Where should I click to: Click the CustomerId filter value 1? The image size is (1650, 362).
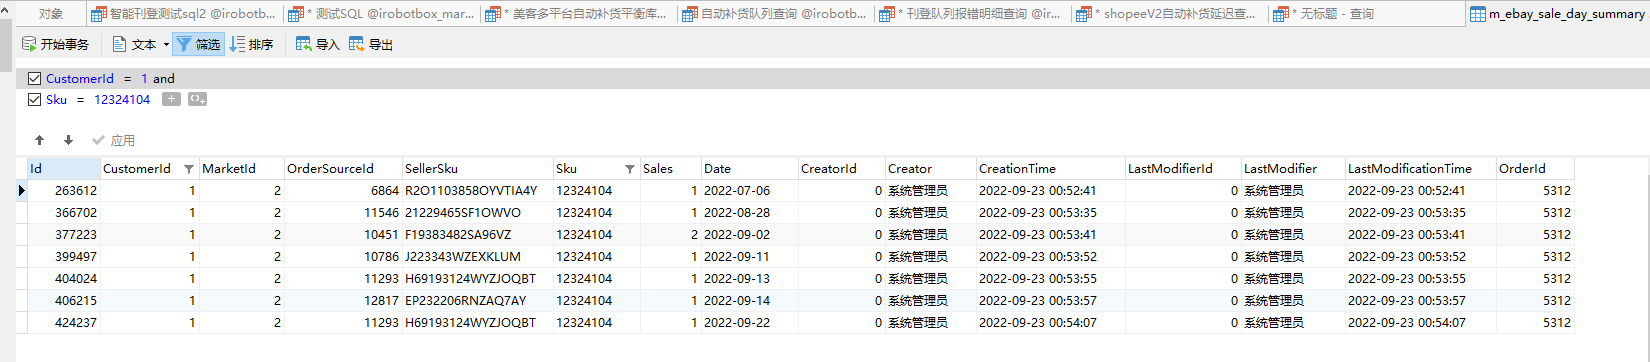[x=144, y=78]
